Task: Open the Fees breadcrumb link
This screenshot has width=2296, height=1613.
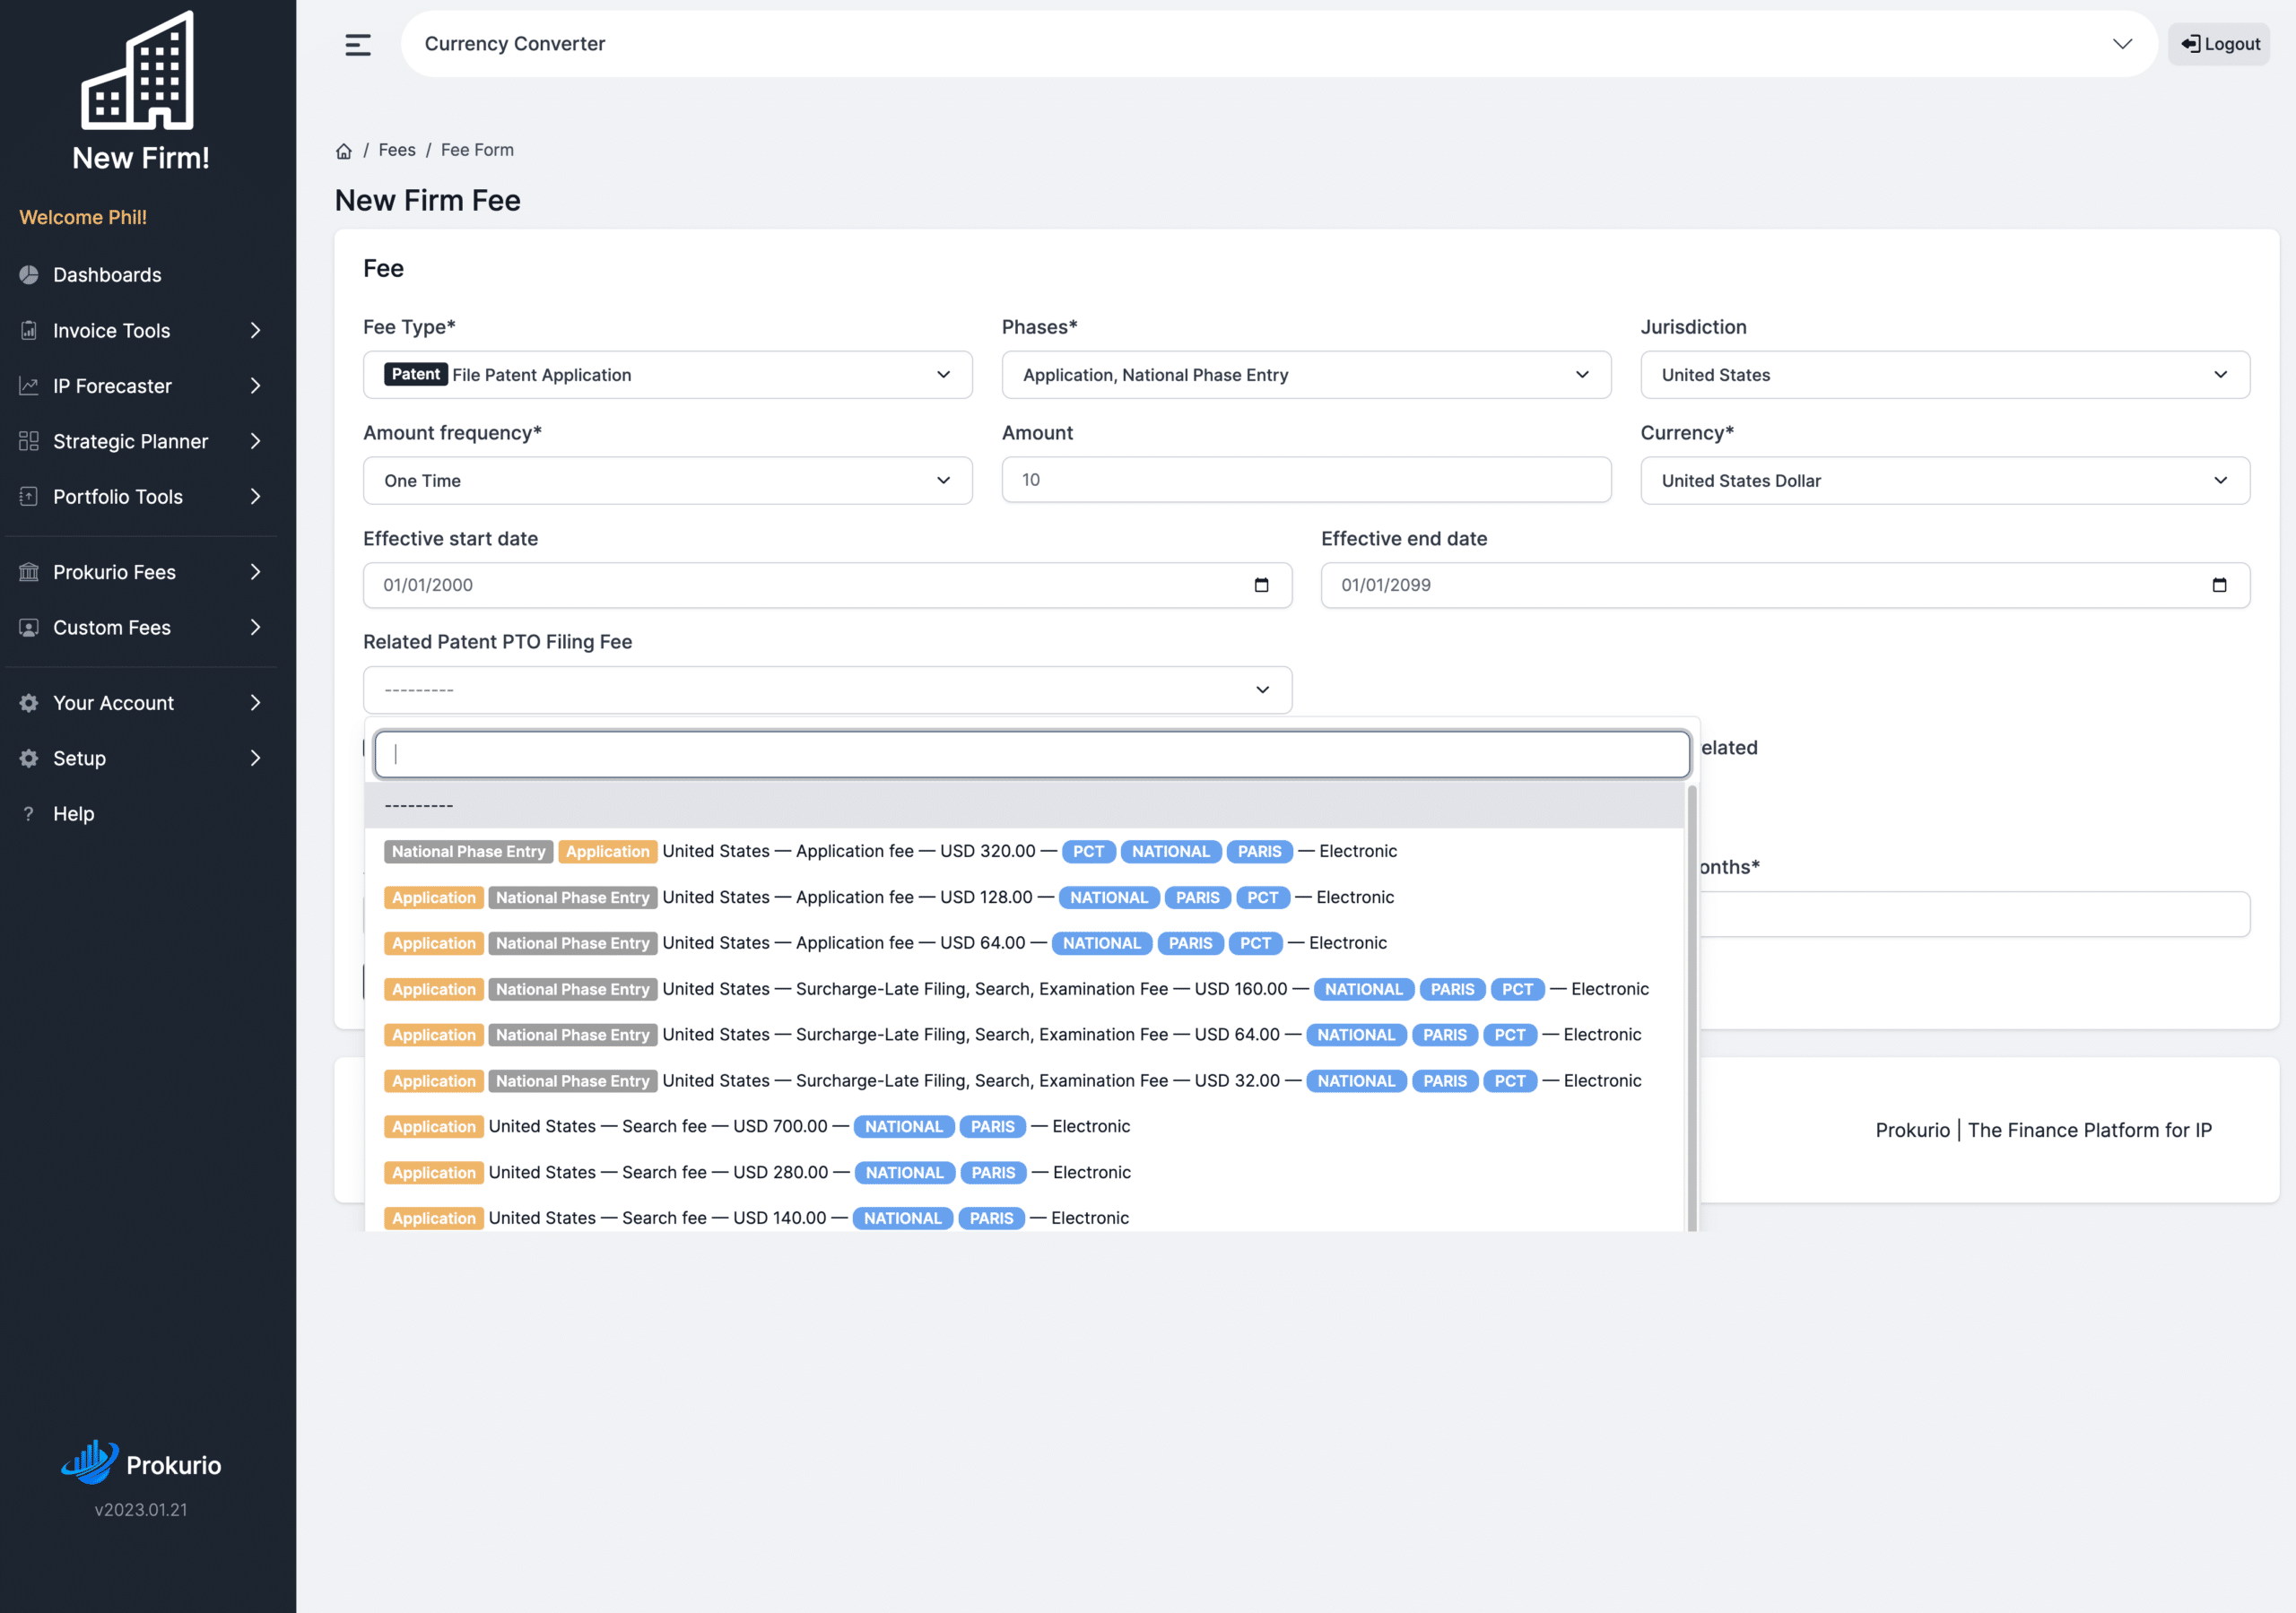Action: (x=396, y=150)
